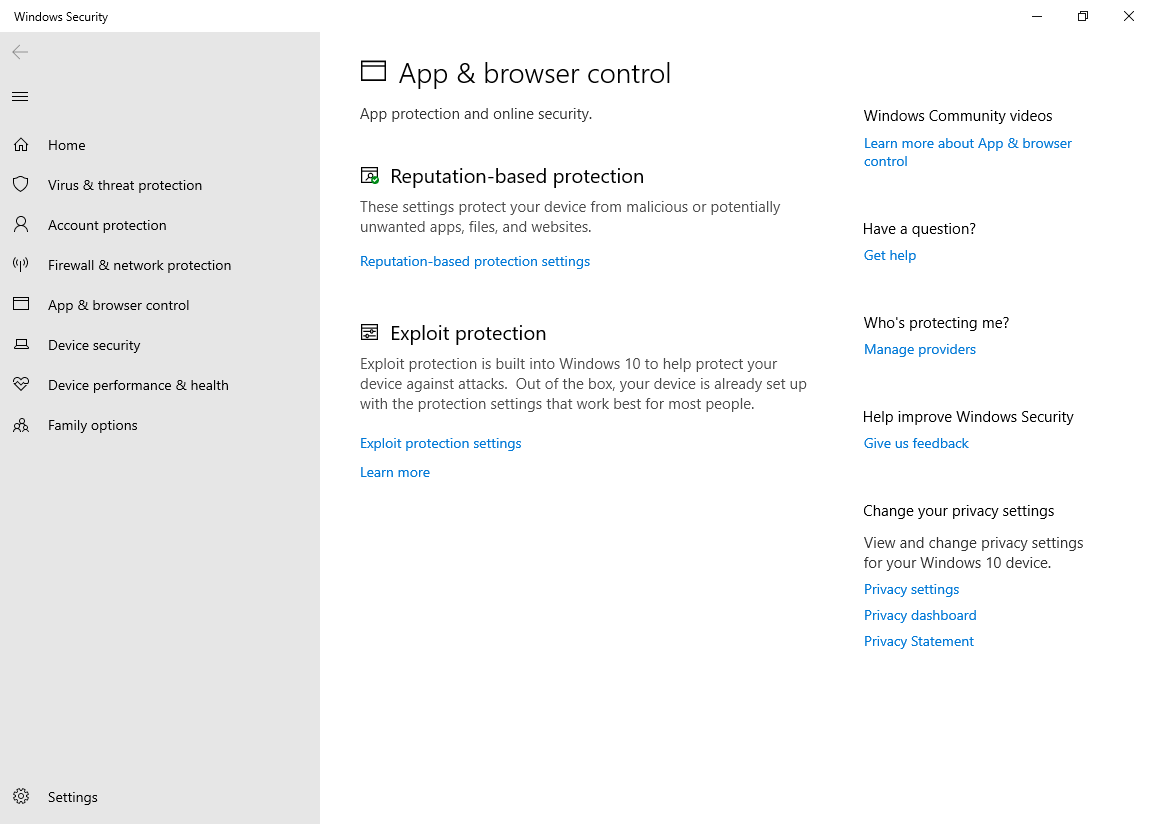Click the Home house icon

coord(20,145)
